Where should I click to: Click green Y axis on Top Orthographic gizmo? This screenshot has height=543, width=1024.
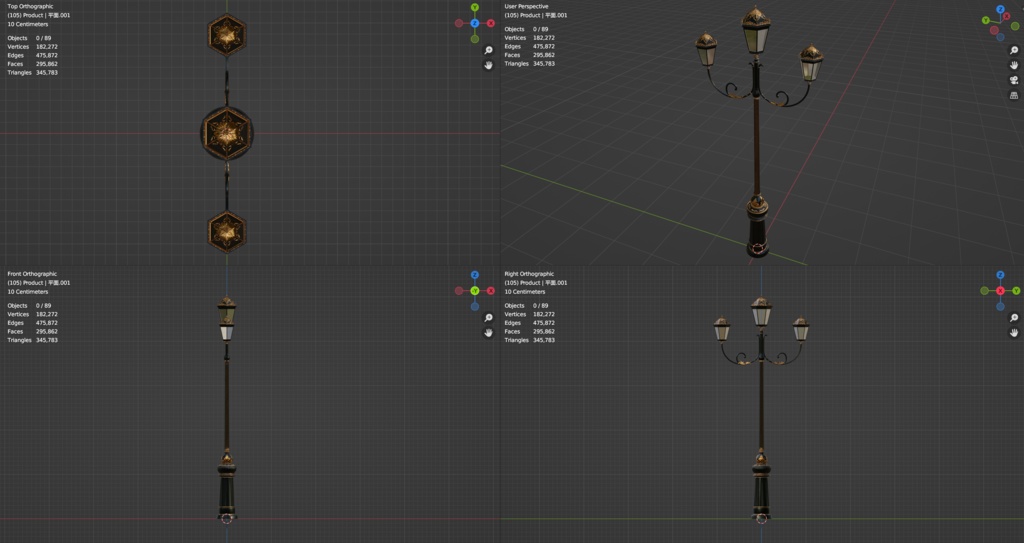(475, 8)
